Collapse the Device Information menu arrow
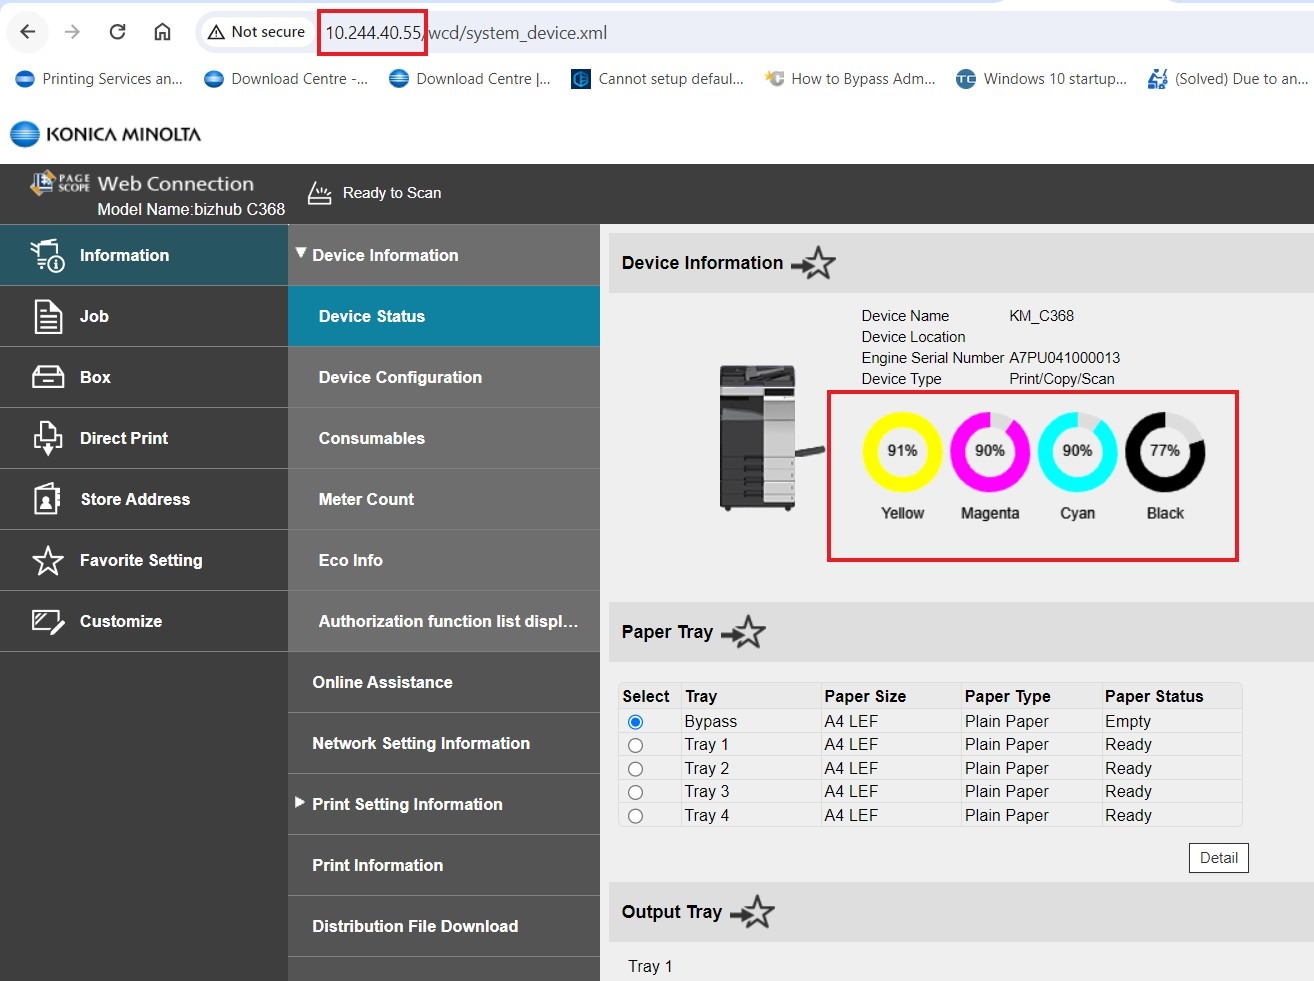Viewport: 1314px width, 981px height. pos(301,254)
